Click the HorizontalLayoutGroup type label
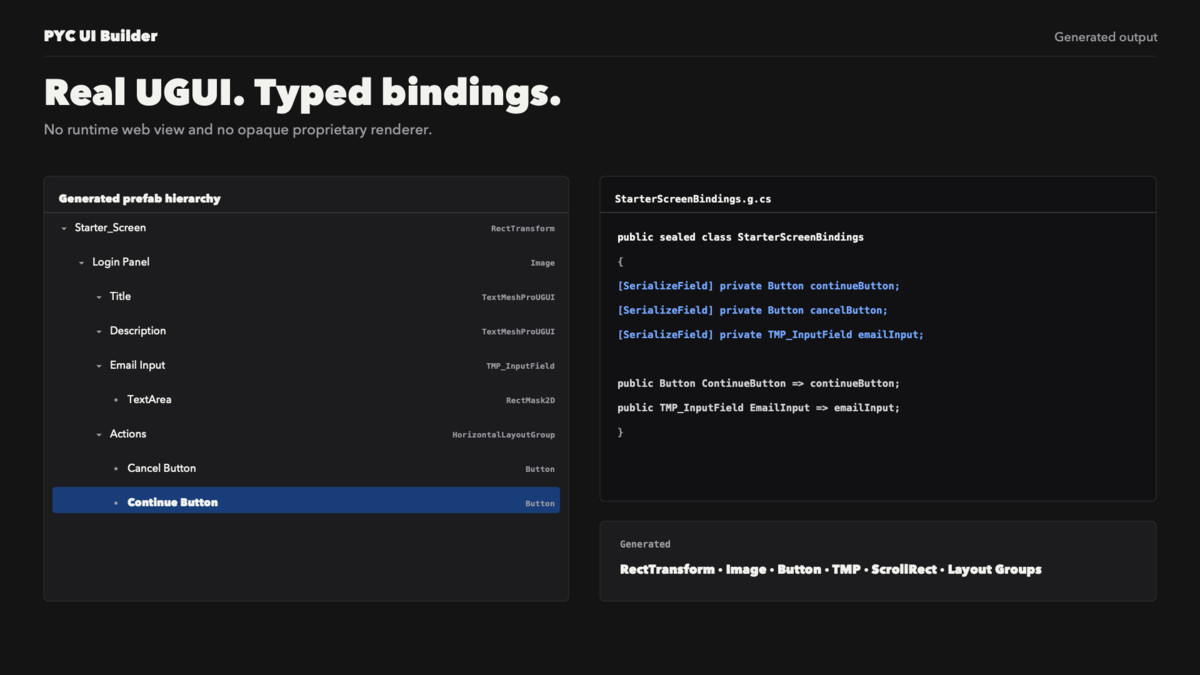 503,435
